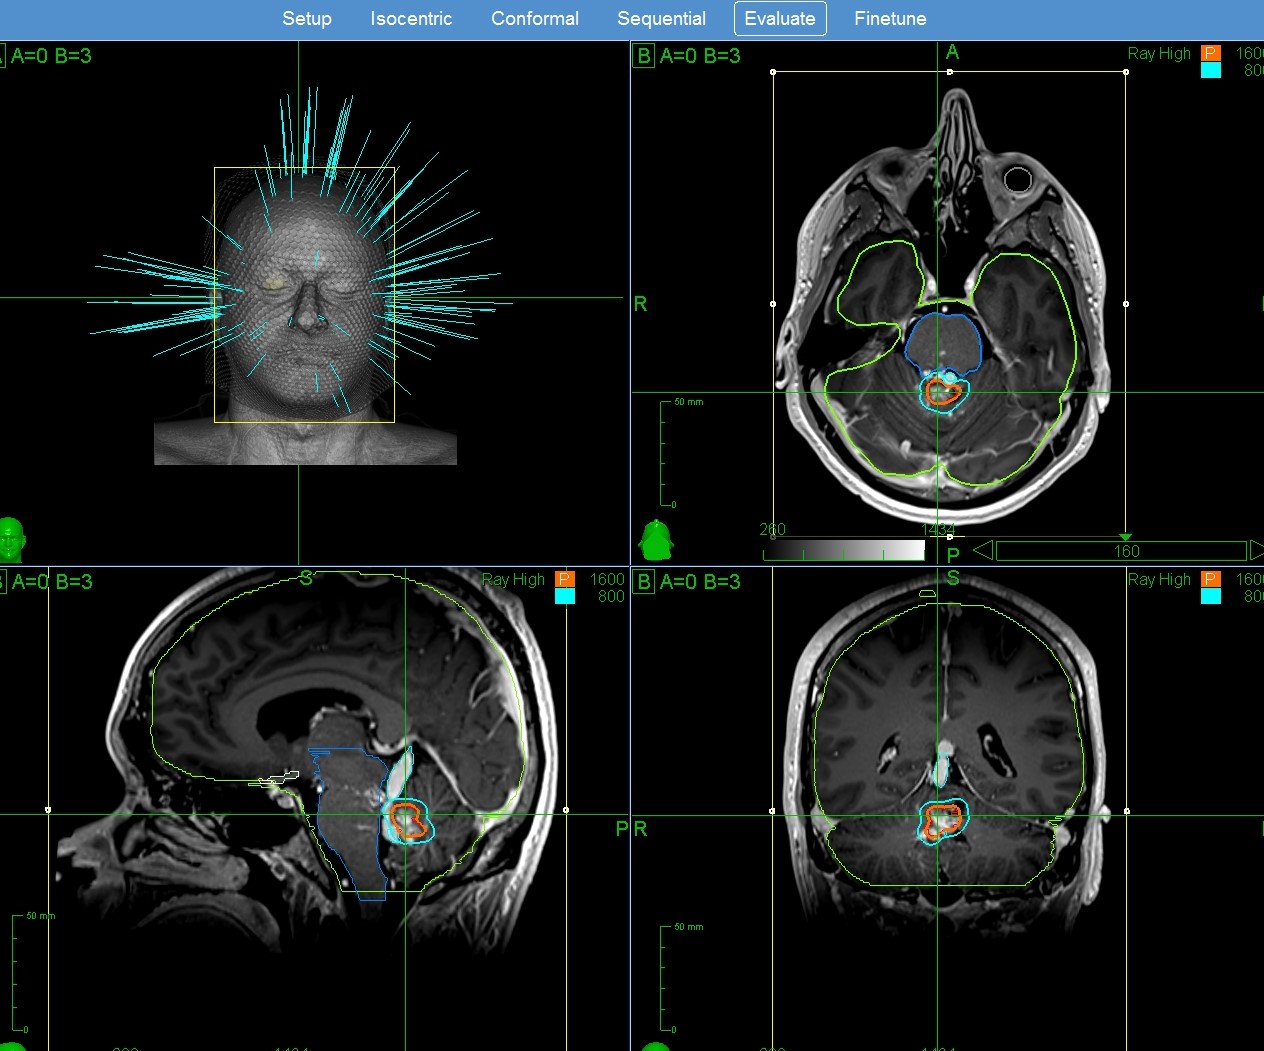Screen dimensions: 1264x1051
Task: Switch to the Setup tab
Action: 307,18
